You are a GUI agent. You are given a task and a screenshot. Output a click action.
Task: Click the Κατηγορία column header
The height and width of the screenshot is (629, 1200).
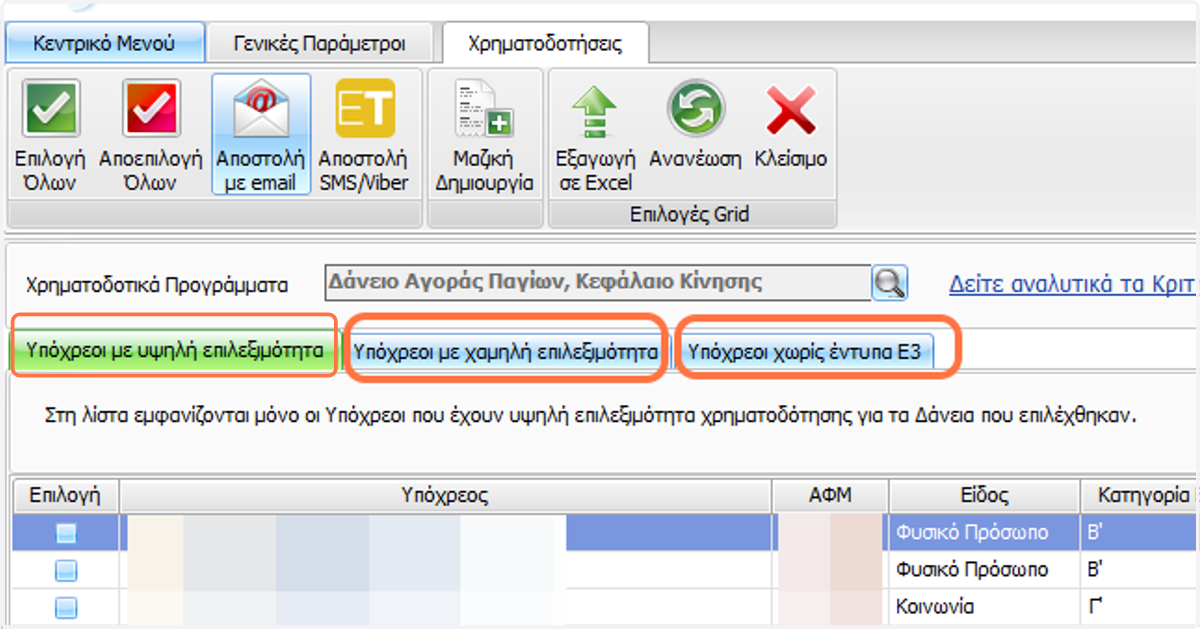[x=1139, y=495]
